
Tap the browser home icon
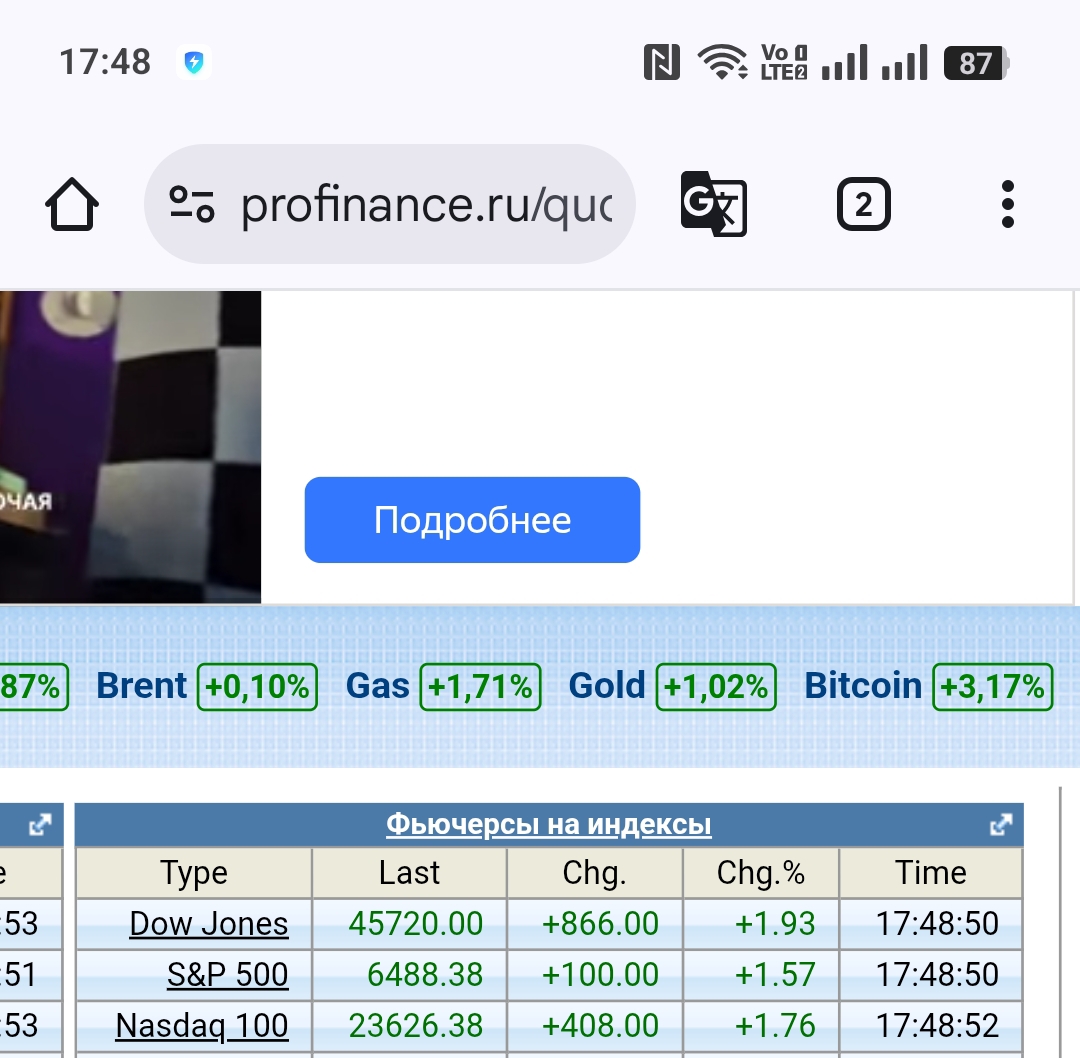coord(72,206)
